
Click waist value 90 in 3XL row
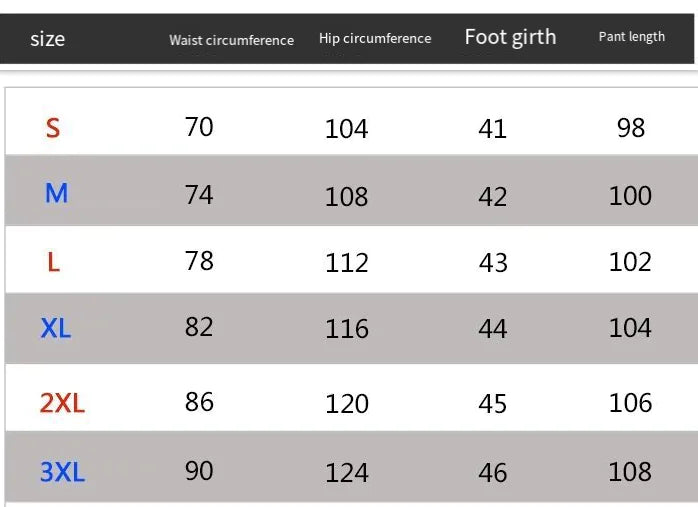click(199, 471)
